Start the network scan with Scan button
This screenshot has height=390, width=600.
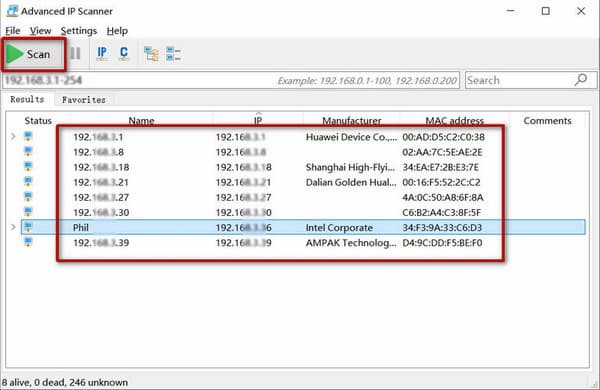click(34, 54)
